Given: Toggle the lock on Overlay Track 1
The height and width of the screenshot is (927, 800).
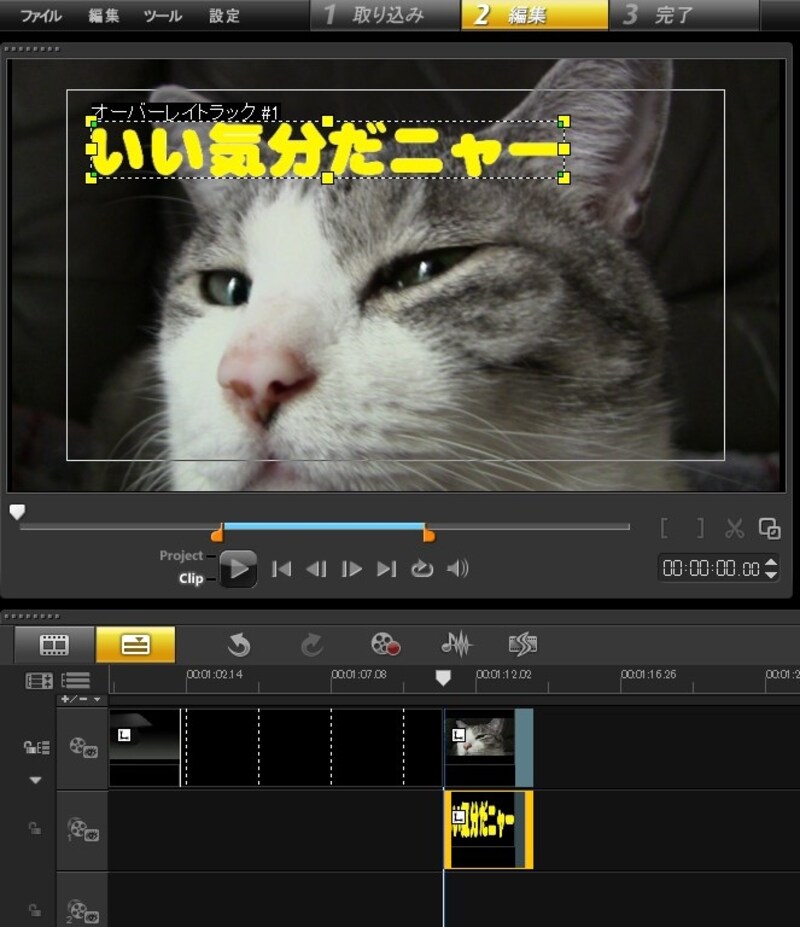Looking at the screenshot, I should 34,826.
